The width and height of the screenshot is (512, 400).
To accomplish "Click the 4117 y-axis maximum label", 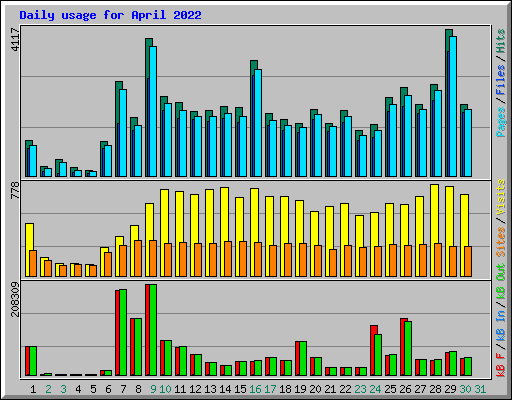I will (15, 39).
